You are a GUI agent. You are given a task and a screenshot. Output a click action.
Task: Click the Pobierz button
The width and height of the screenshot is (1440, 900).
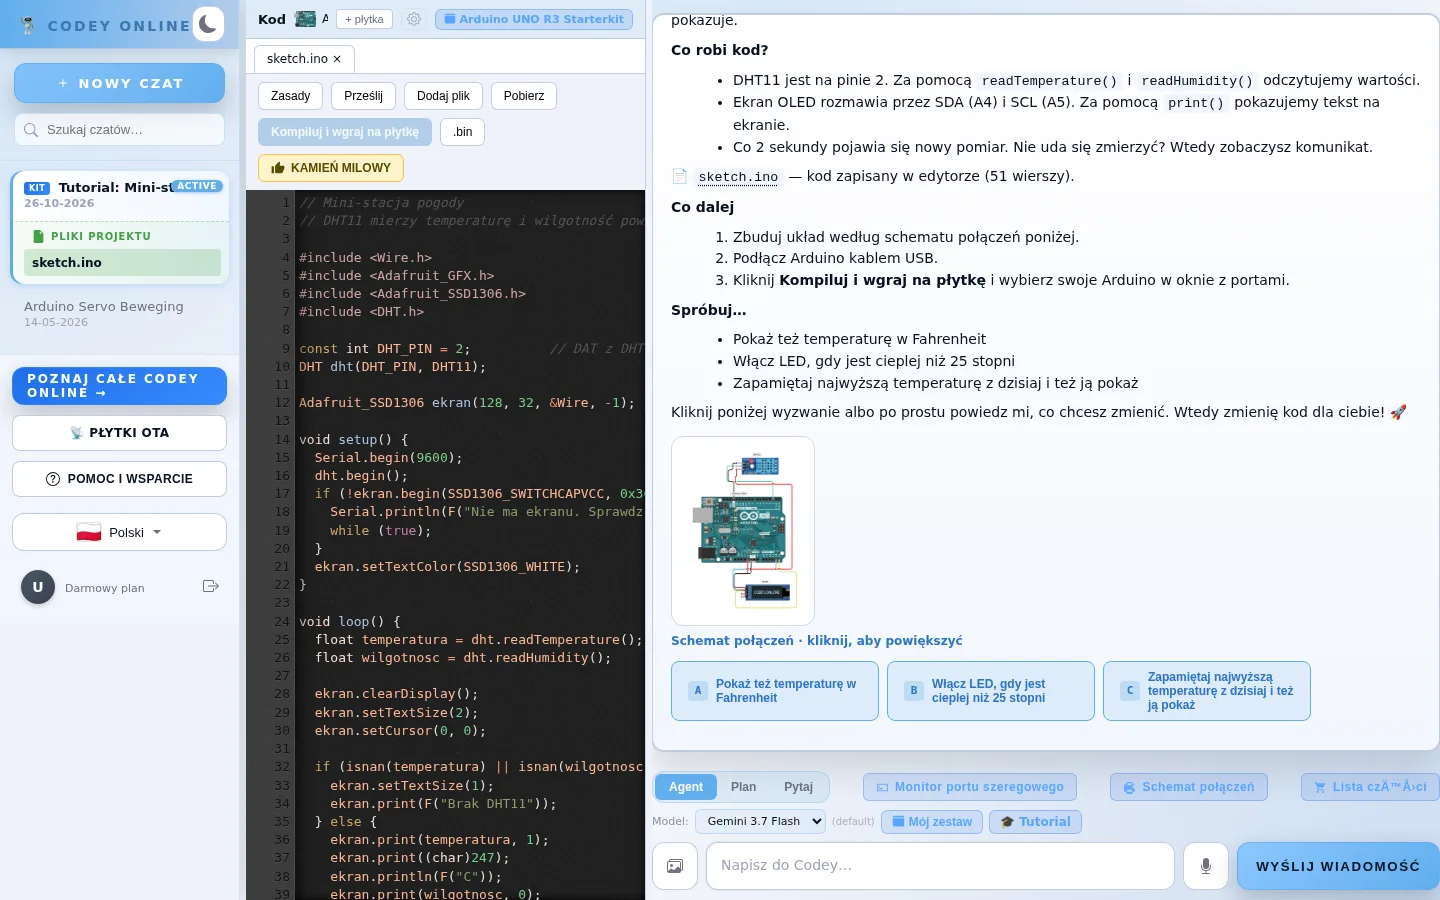click(524, 96)
